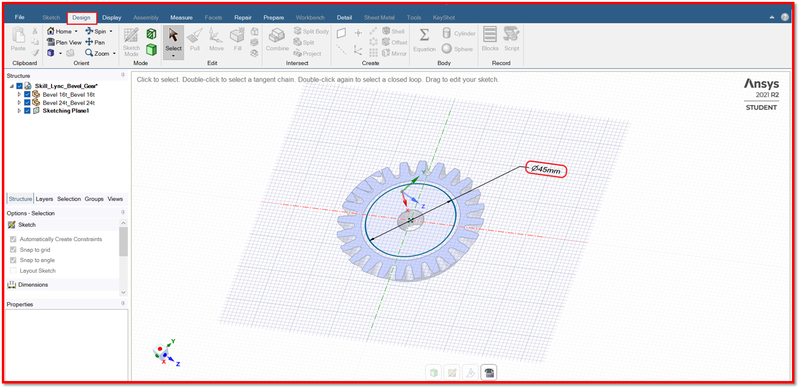Click the Dimensions section icon

pos(11,285)
